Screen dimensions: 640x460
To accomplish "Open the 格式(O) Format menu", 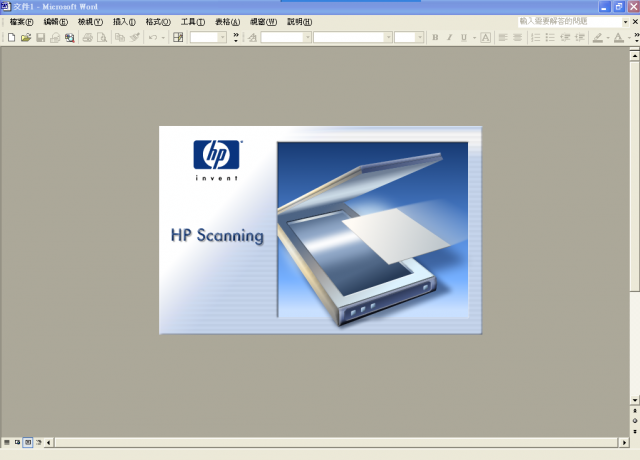I will click(x=158, y=22).
